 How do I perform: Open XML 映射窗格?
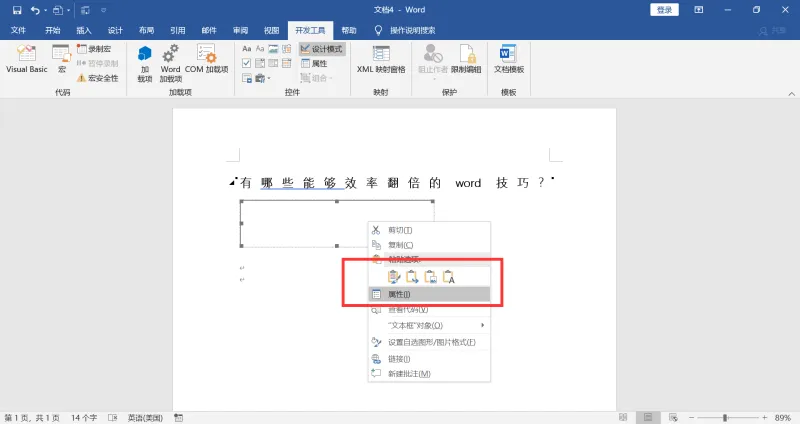click(381, 59)
